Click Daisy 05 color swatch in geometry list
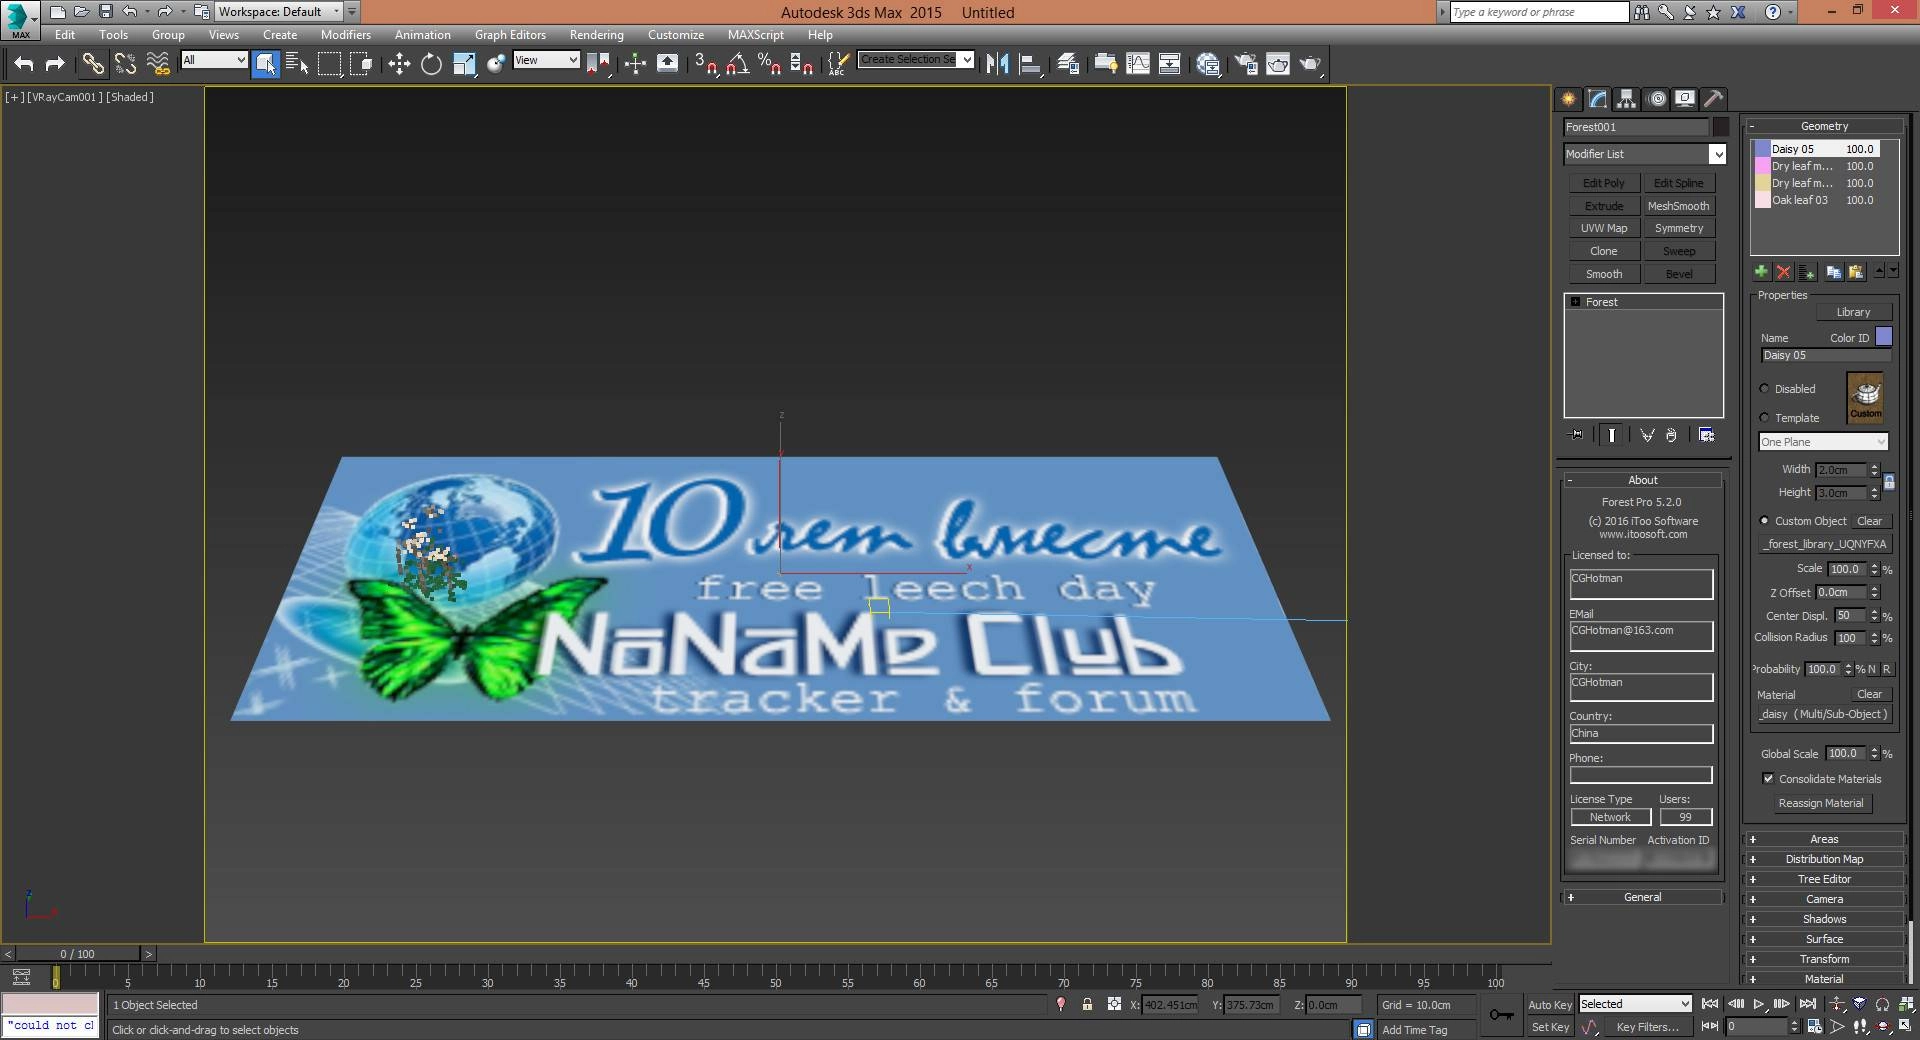The height and width of the screenshot is (1040, 1920). click(x=1762, y=149)
